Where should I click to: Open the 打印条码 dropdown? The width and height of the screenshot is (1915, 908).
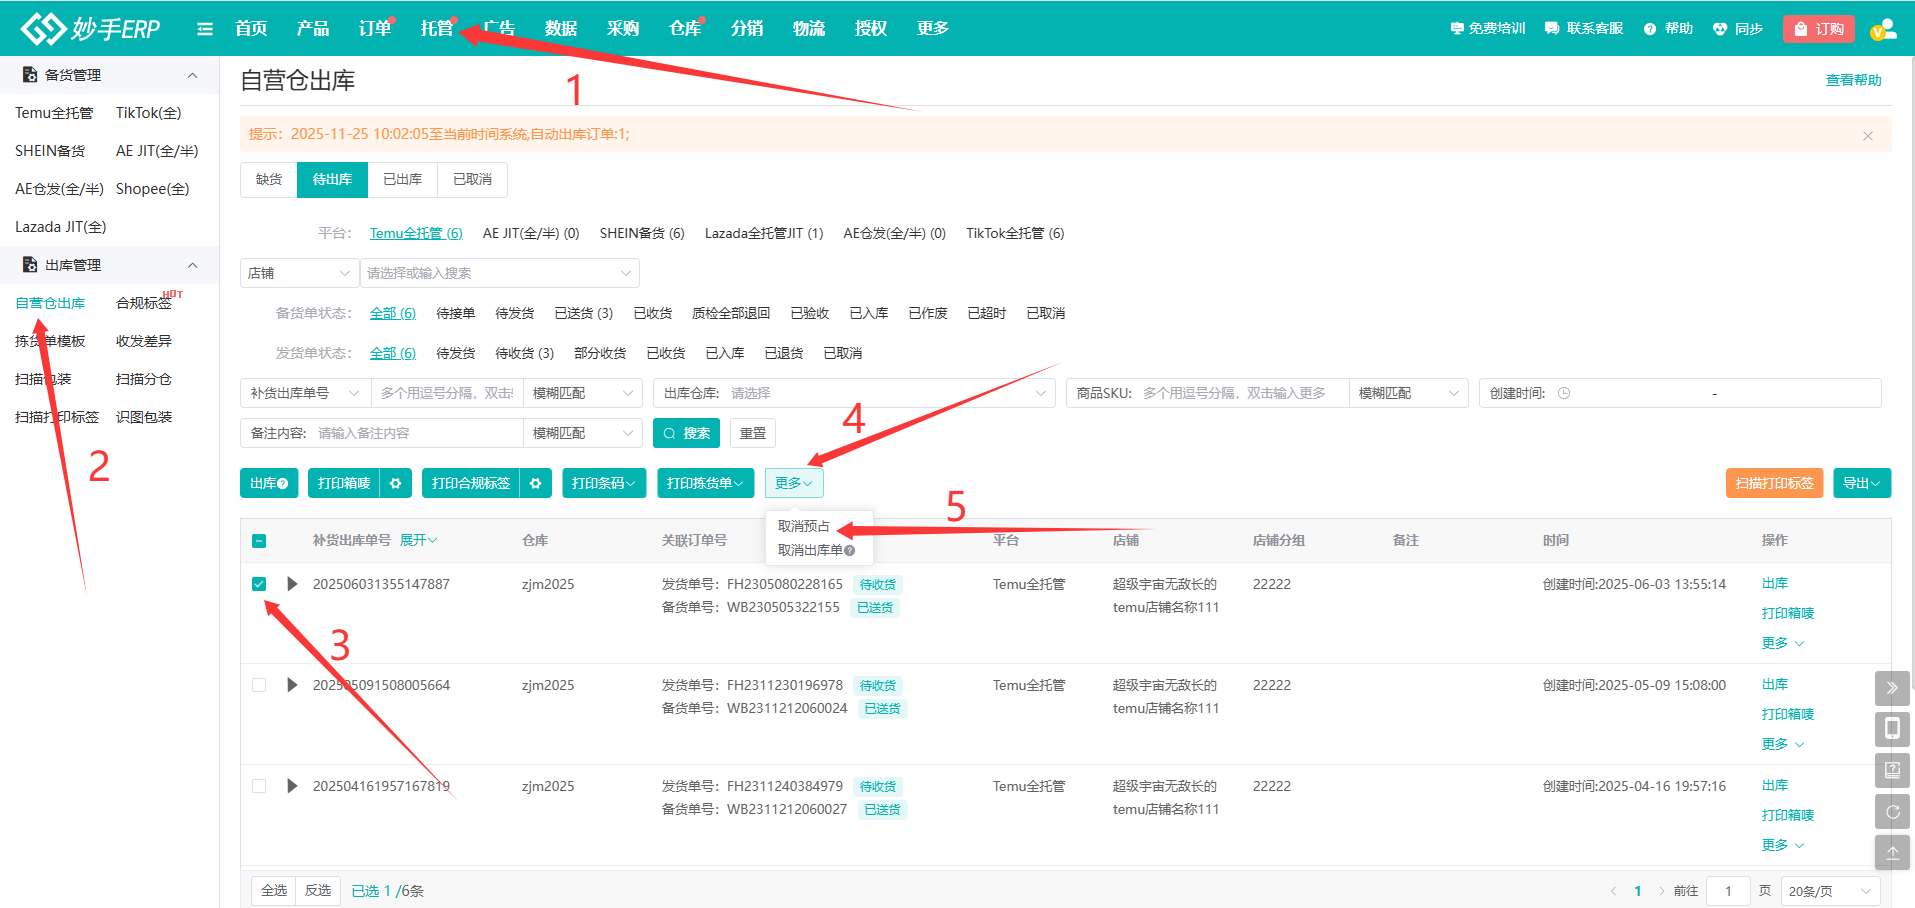(604, 483)
